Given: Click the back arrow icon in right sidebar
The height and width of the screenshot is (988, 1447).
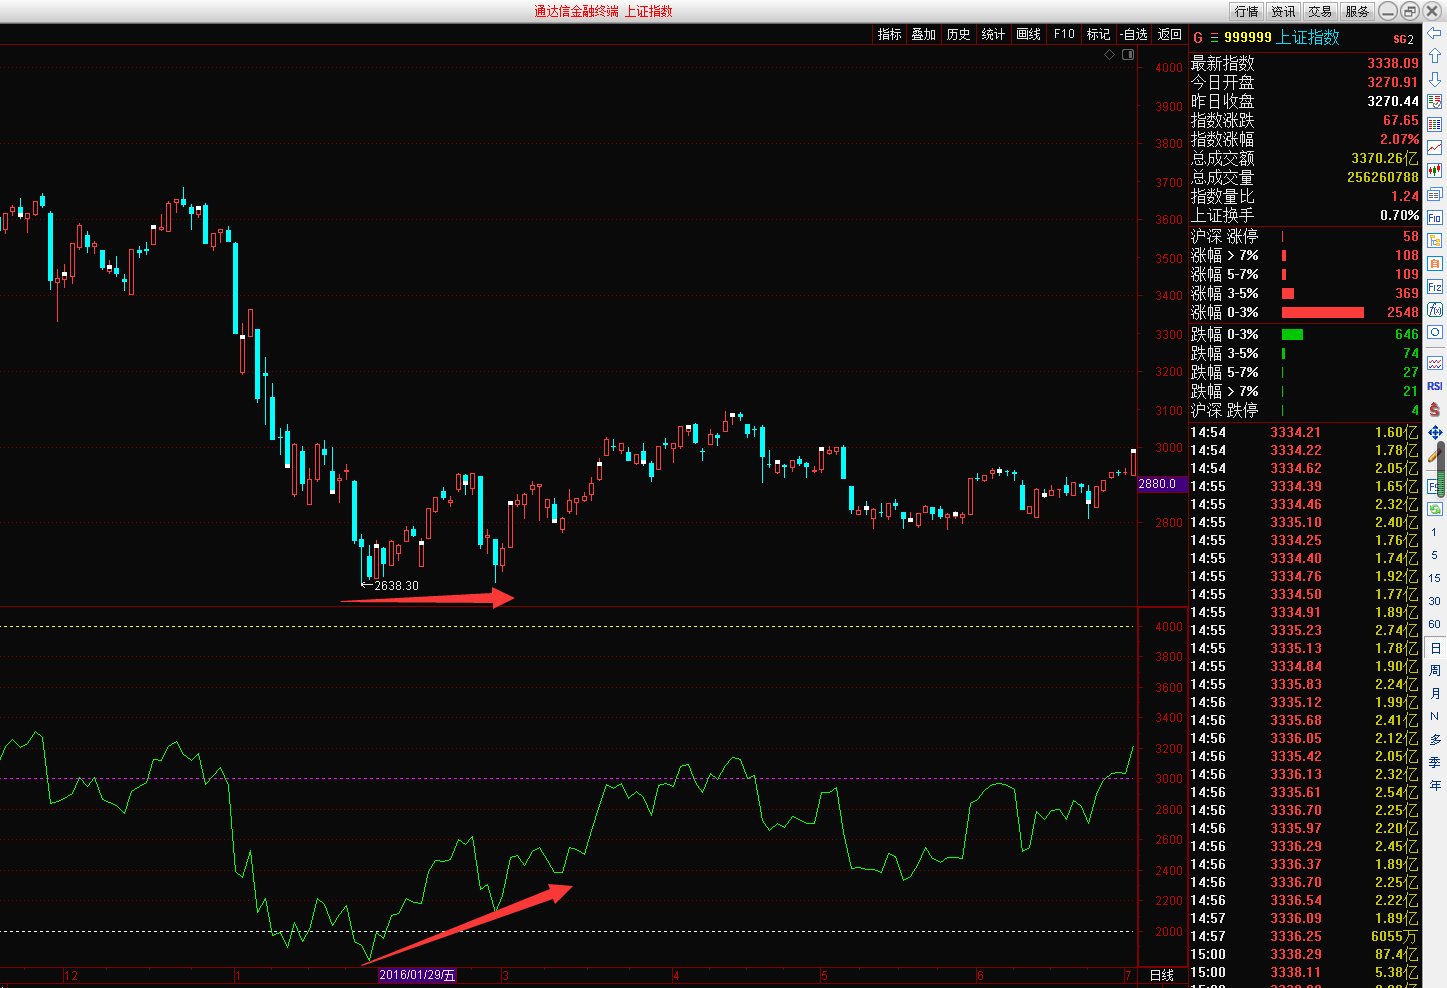Looking at the screenshot, I should [1434, 34].
